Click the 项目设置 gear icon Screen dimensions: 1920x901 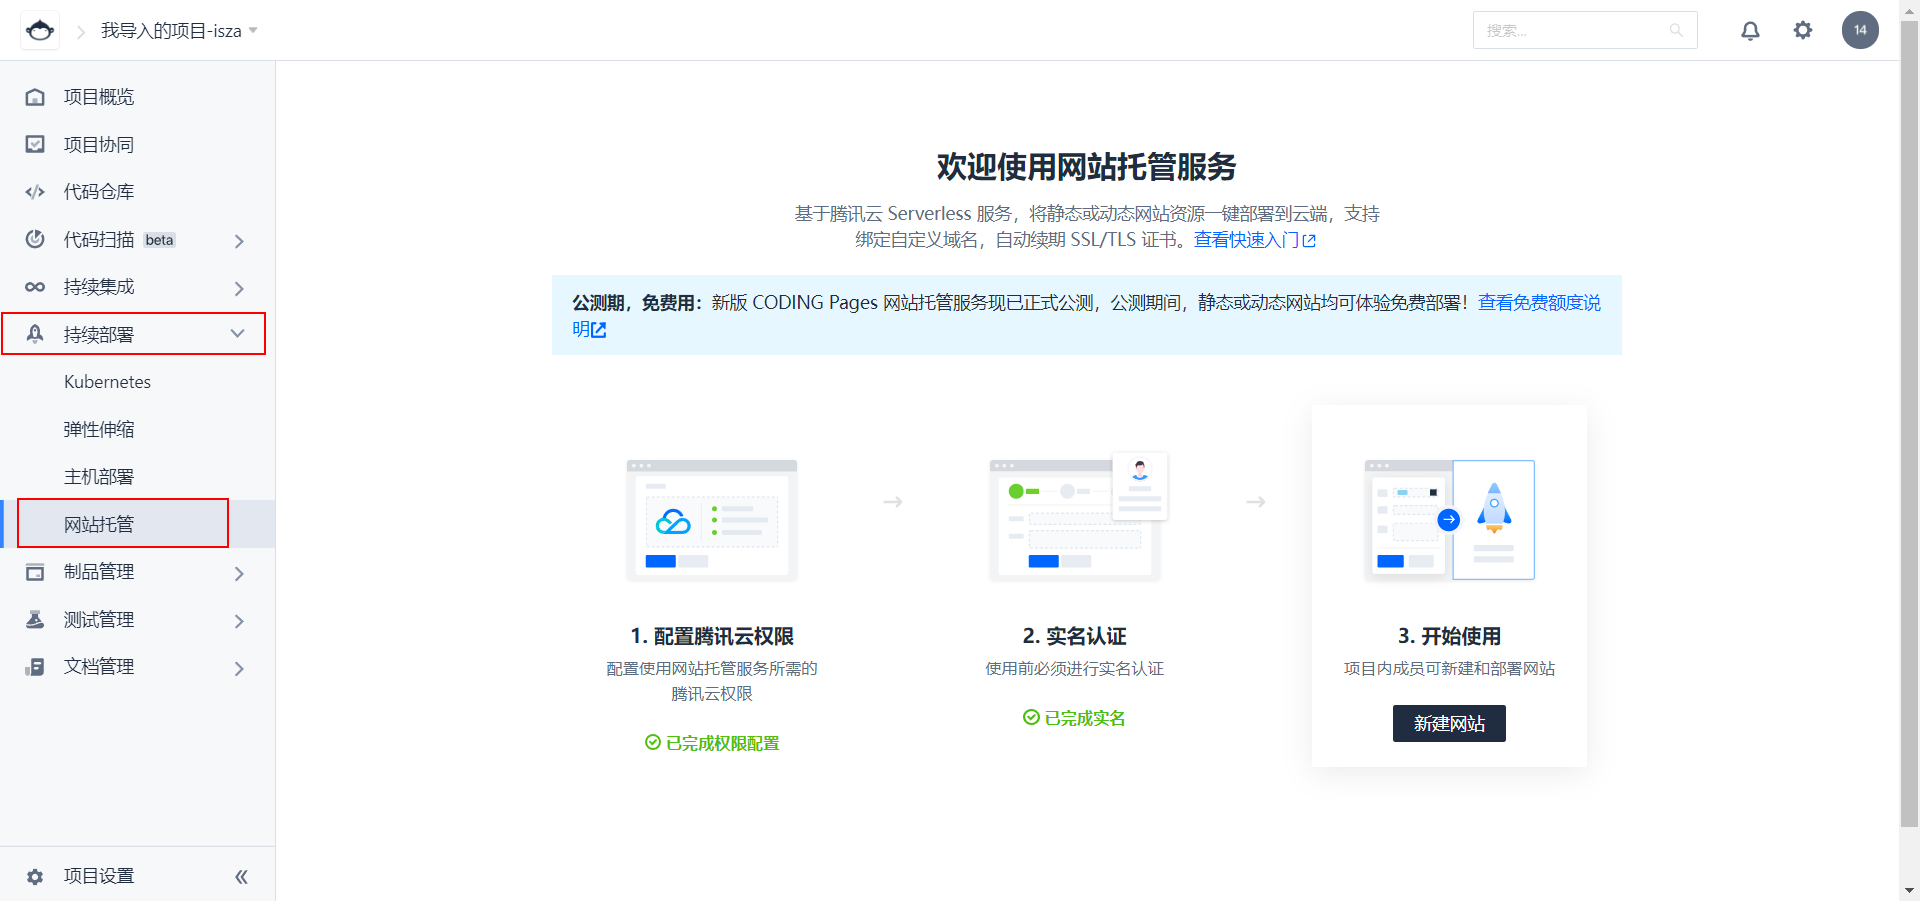[35, 876]
